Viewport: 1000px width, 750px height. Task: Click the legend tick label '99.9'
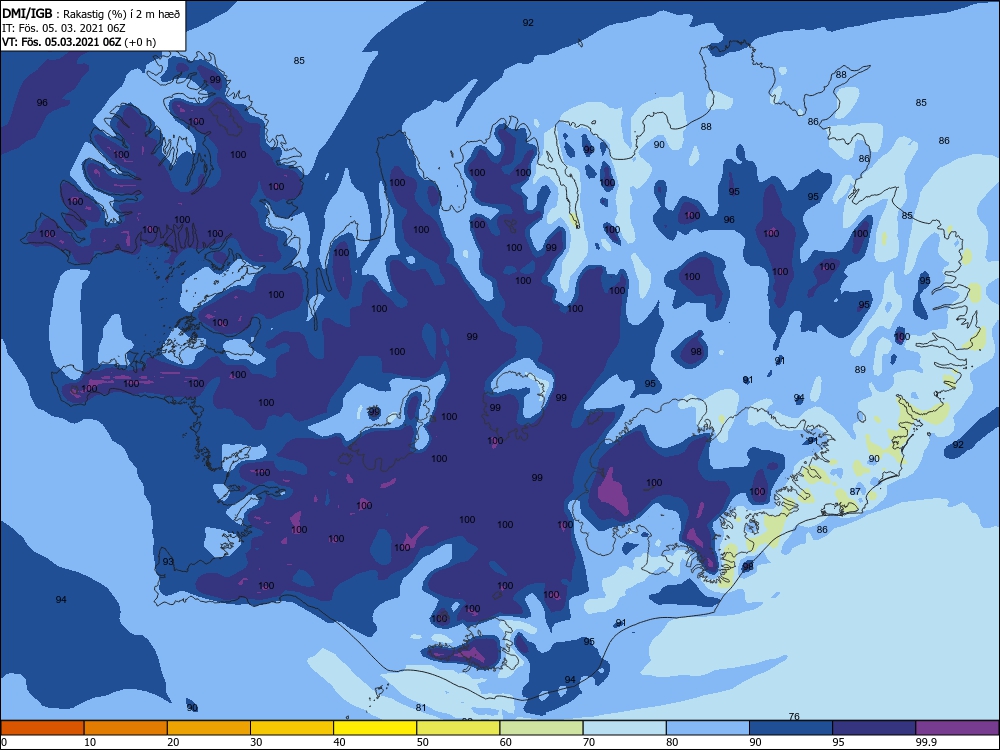pos(927,742)
